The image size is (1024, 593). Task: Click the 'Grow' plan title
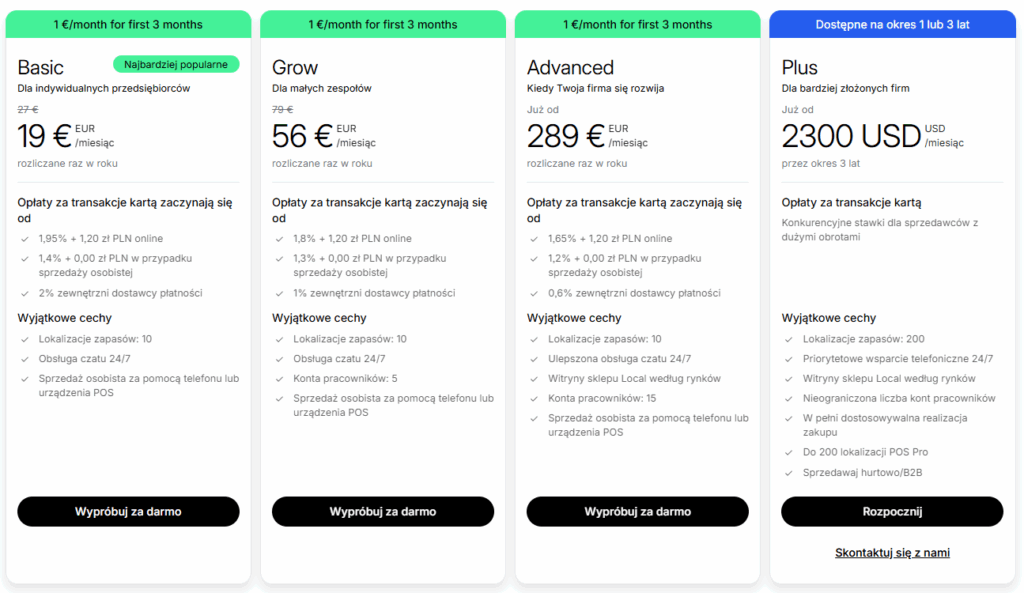tap(295, 68)
